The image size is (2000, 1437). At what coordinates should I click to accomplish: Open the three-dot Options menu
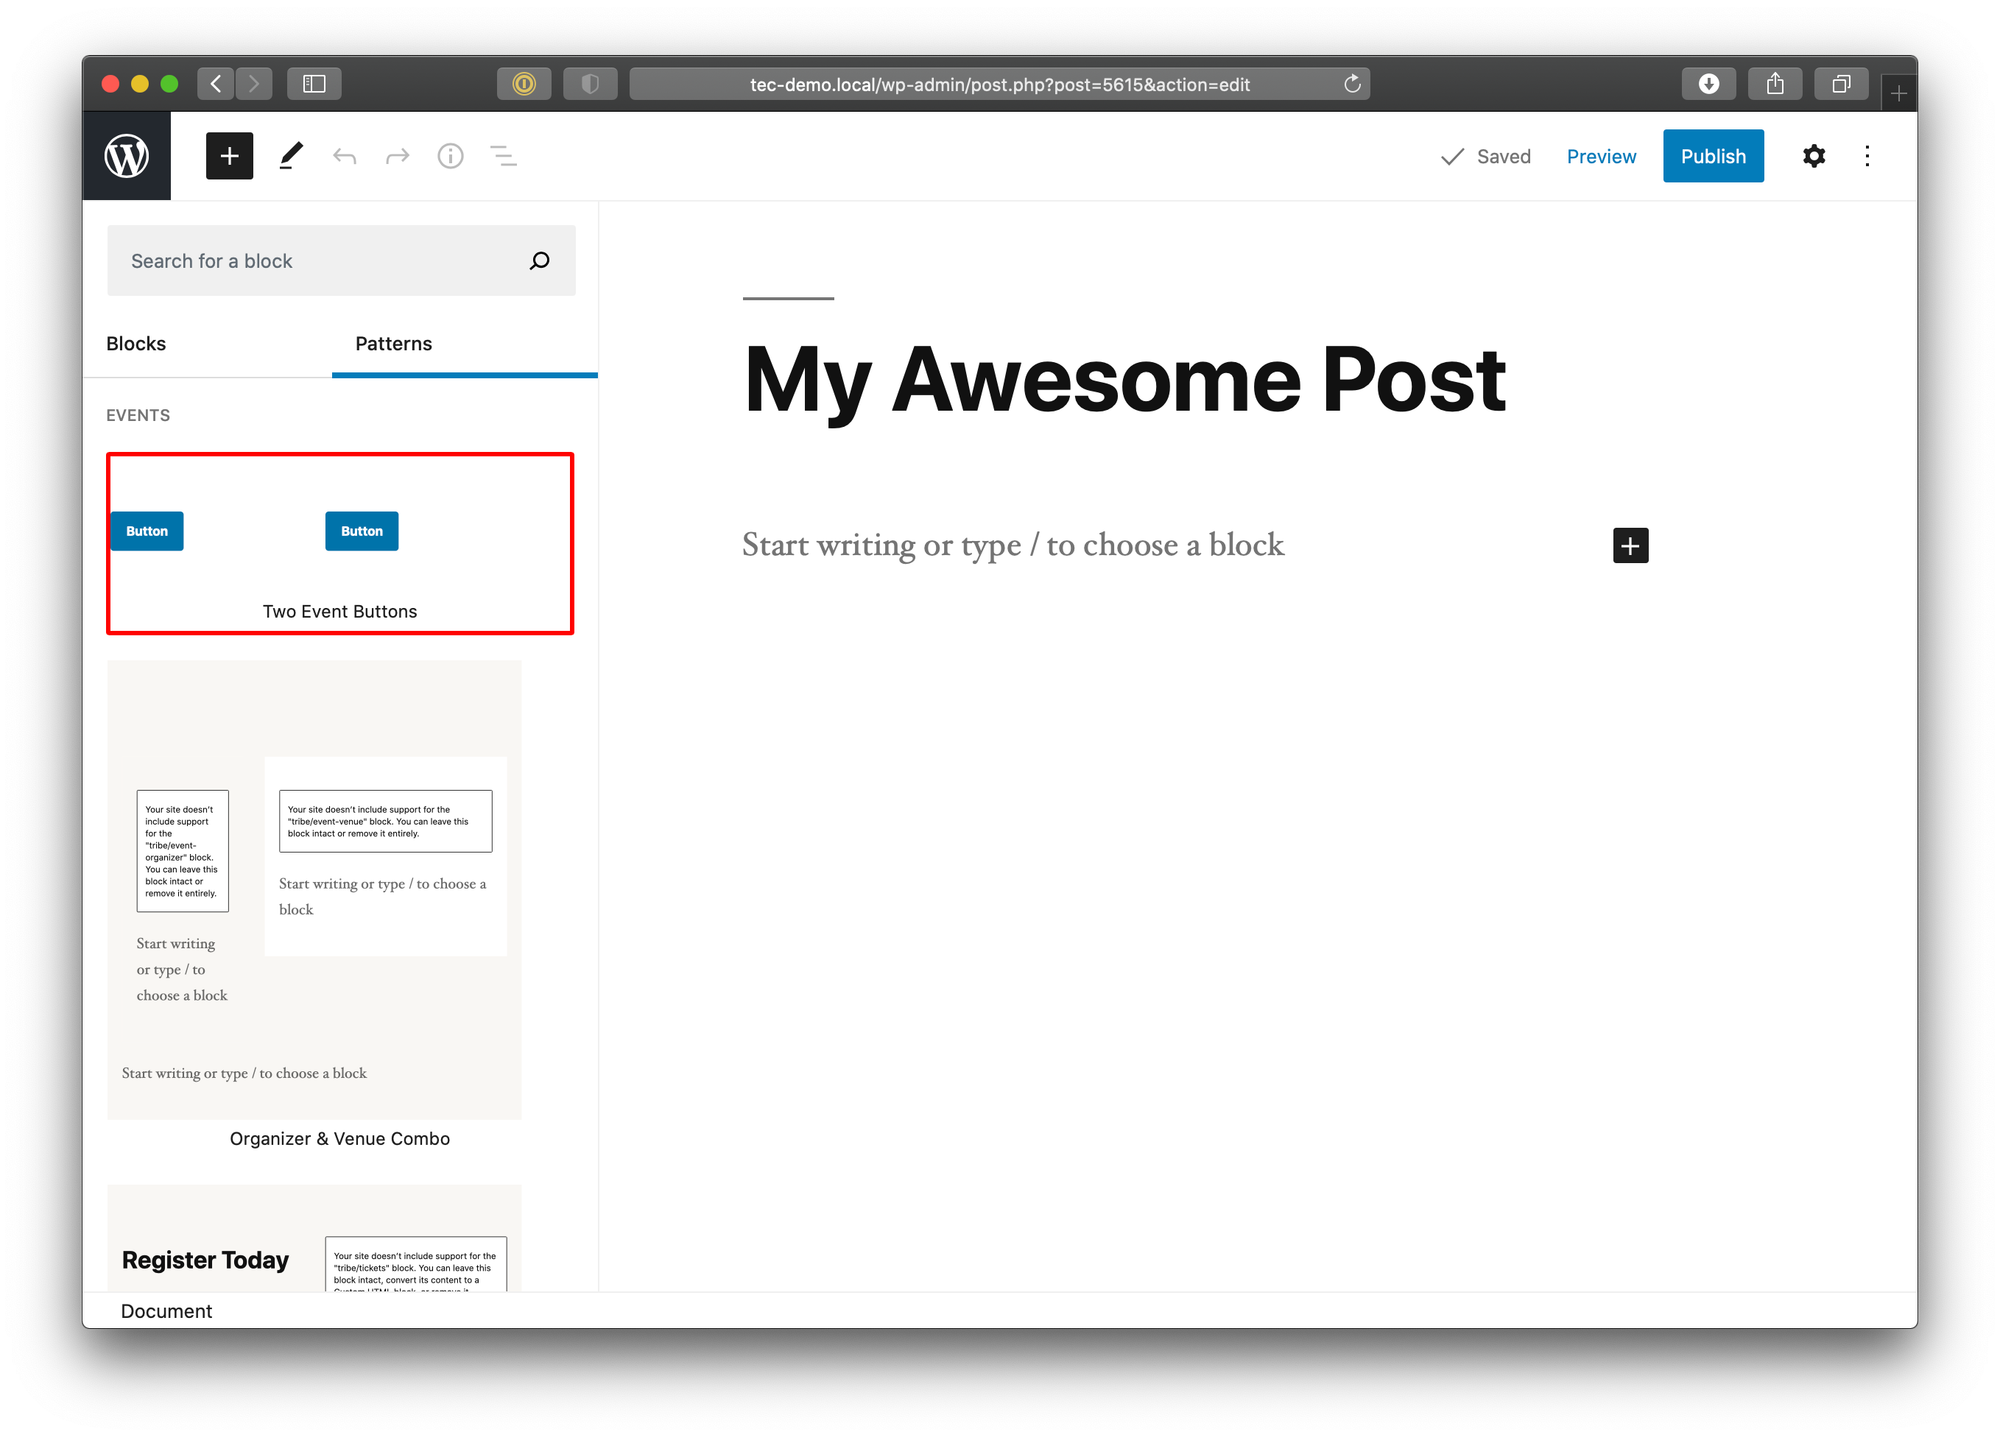tap(1867, 156)
